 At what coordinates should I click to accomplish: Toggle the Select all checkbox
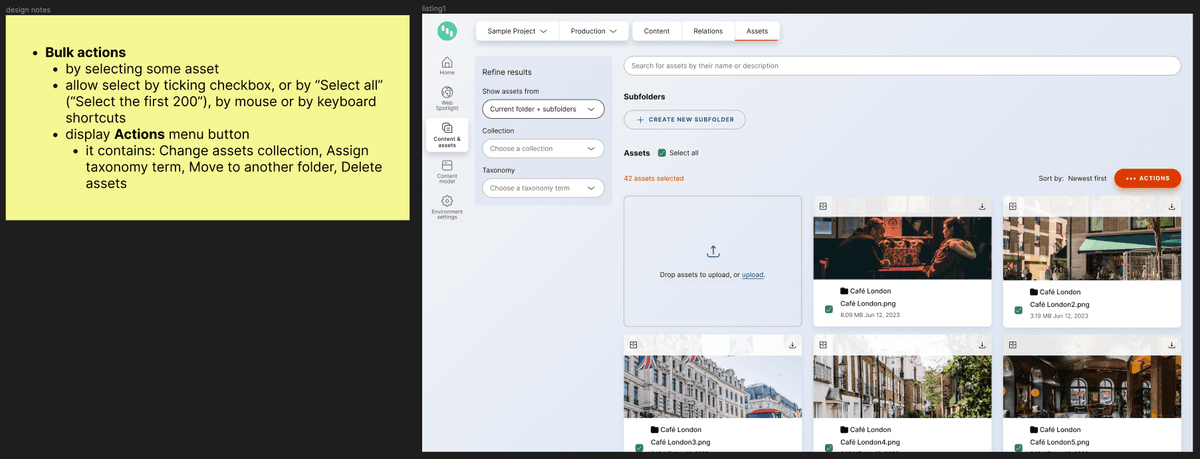(x=662, y=153)
